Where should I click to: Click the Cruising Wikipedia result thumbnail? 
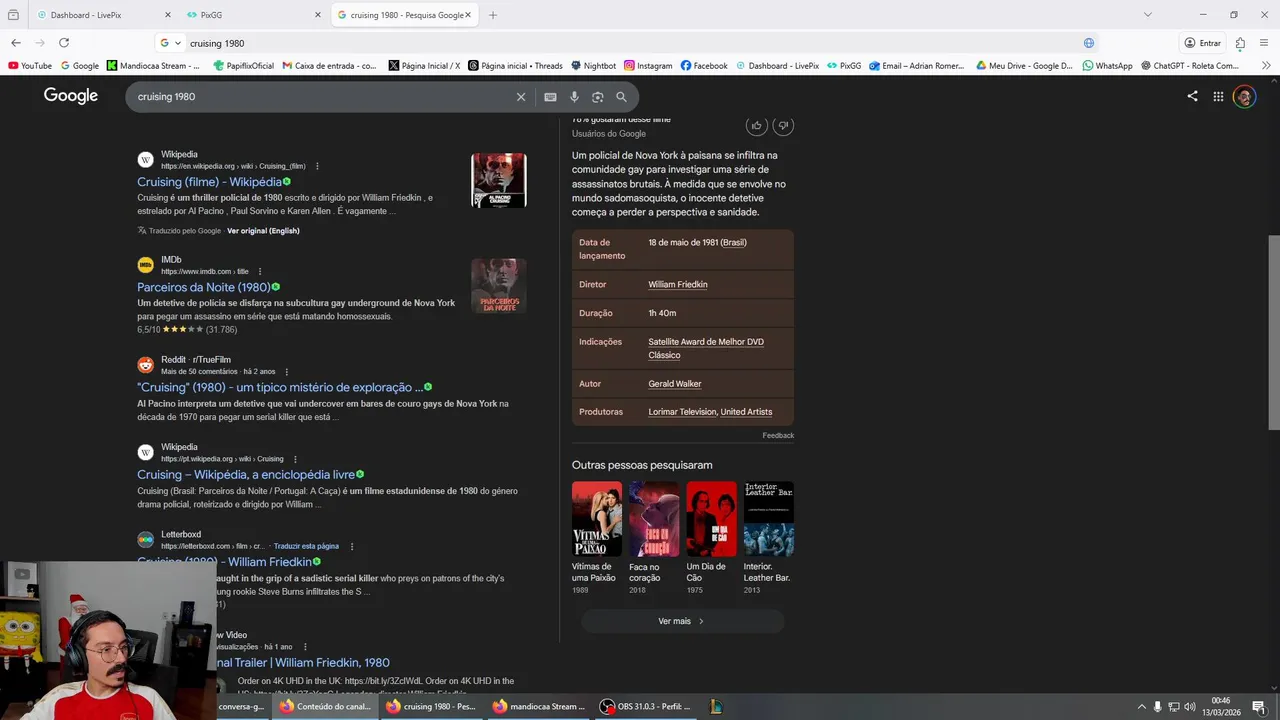499,180
